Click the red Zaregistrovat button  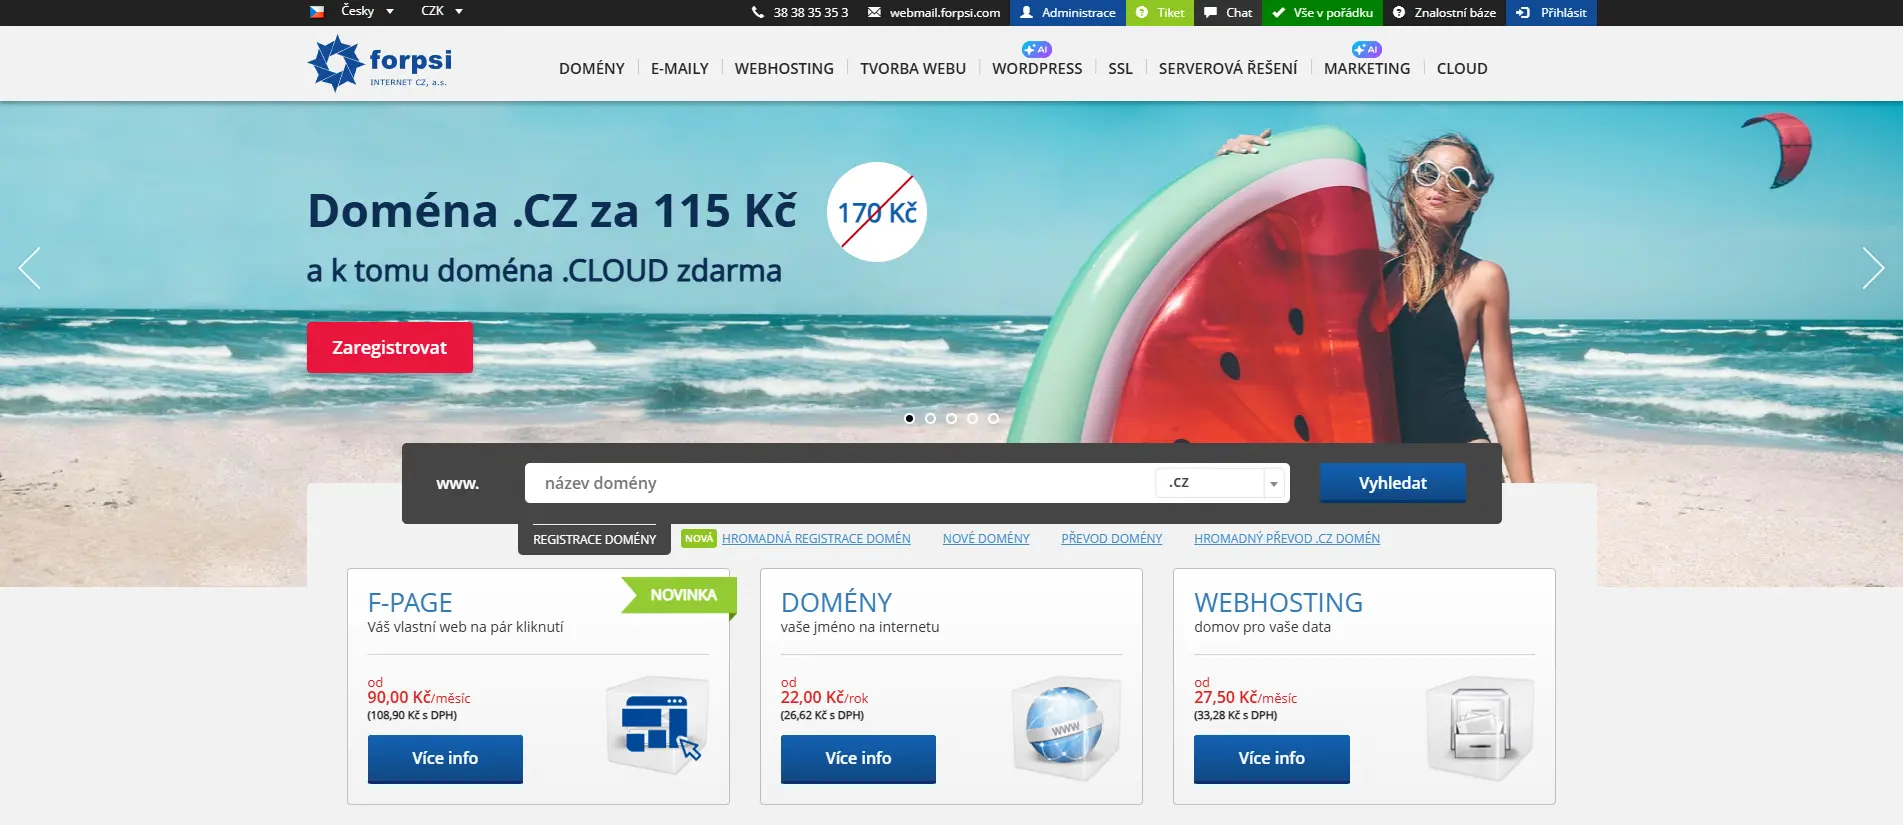(x=390, y=347)
